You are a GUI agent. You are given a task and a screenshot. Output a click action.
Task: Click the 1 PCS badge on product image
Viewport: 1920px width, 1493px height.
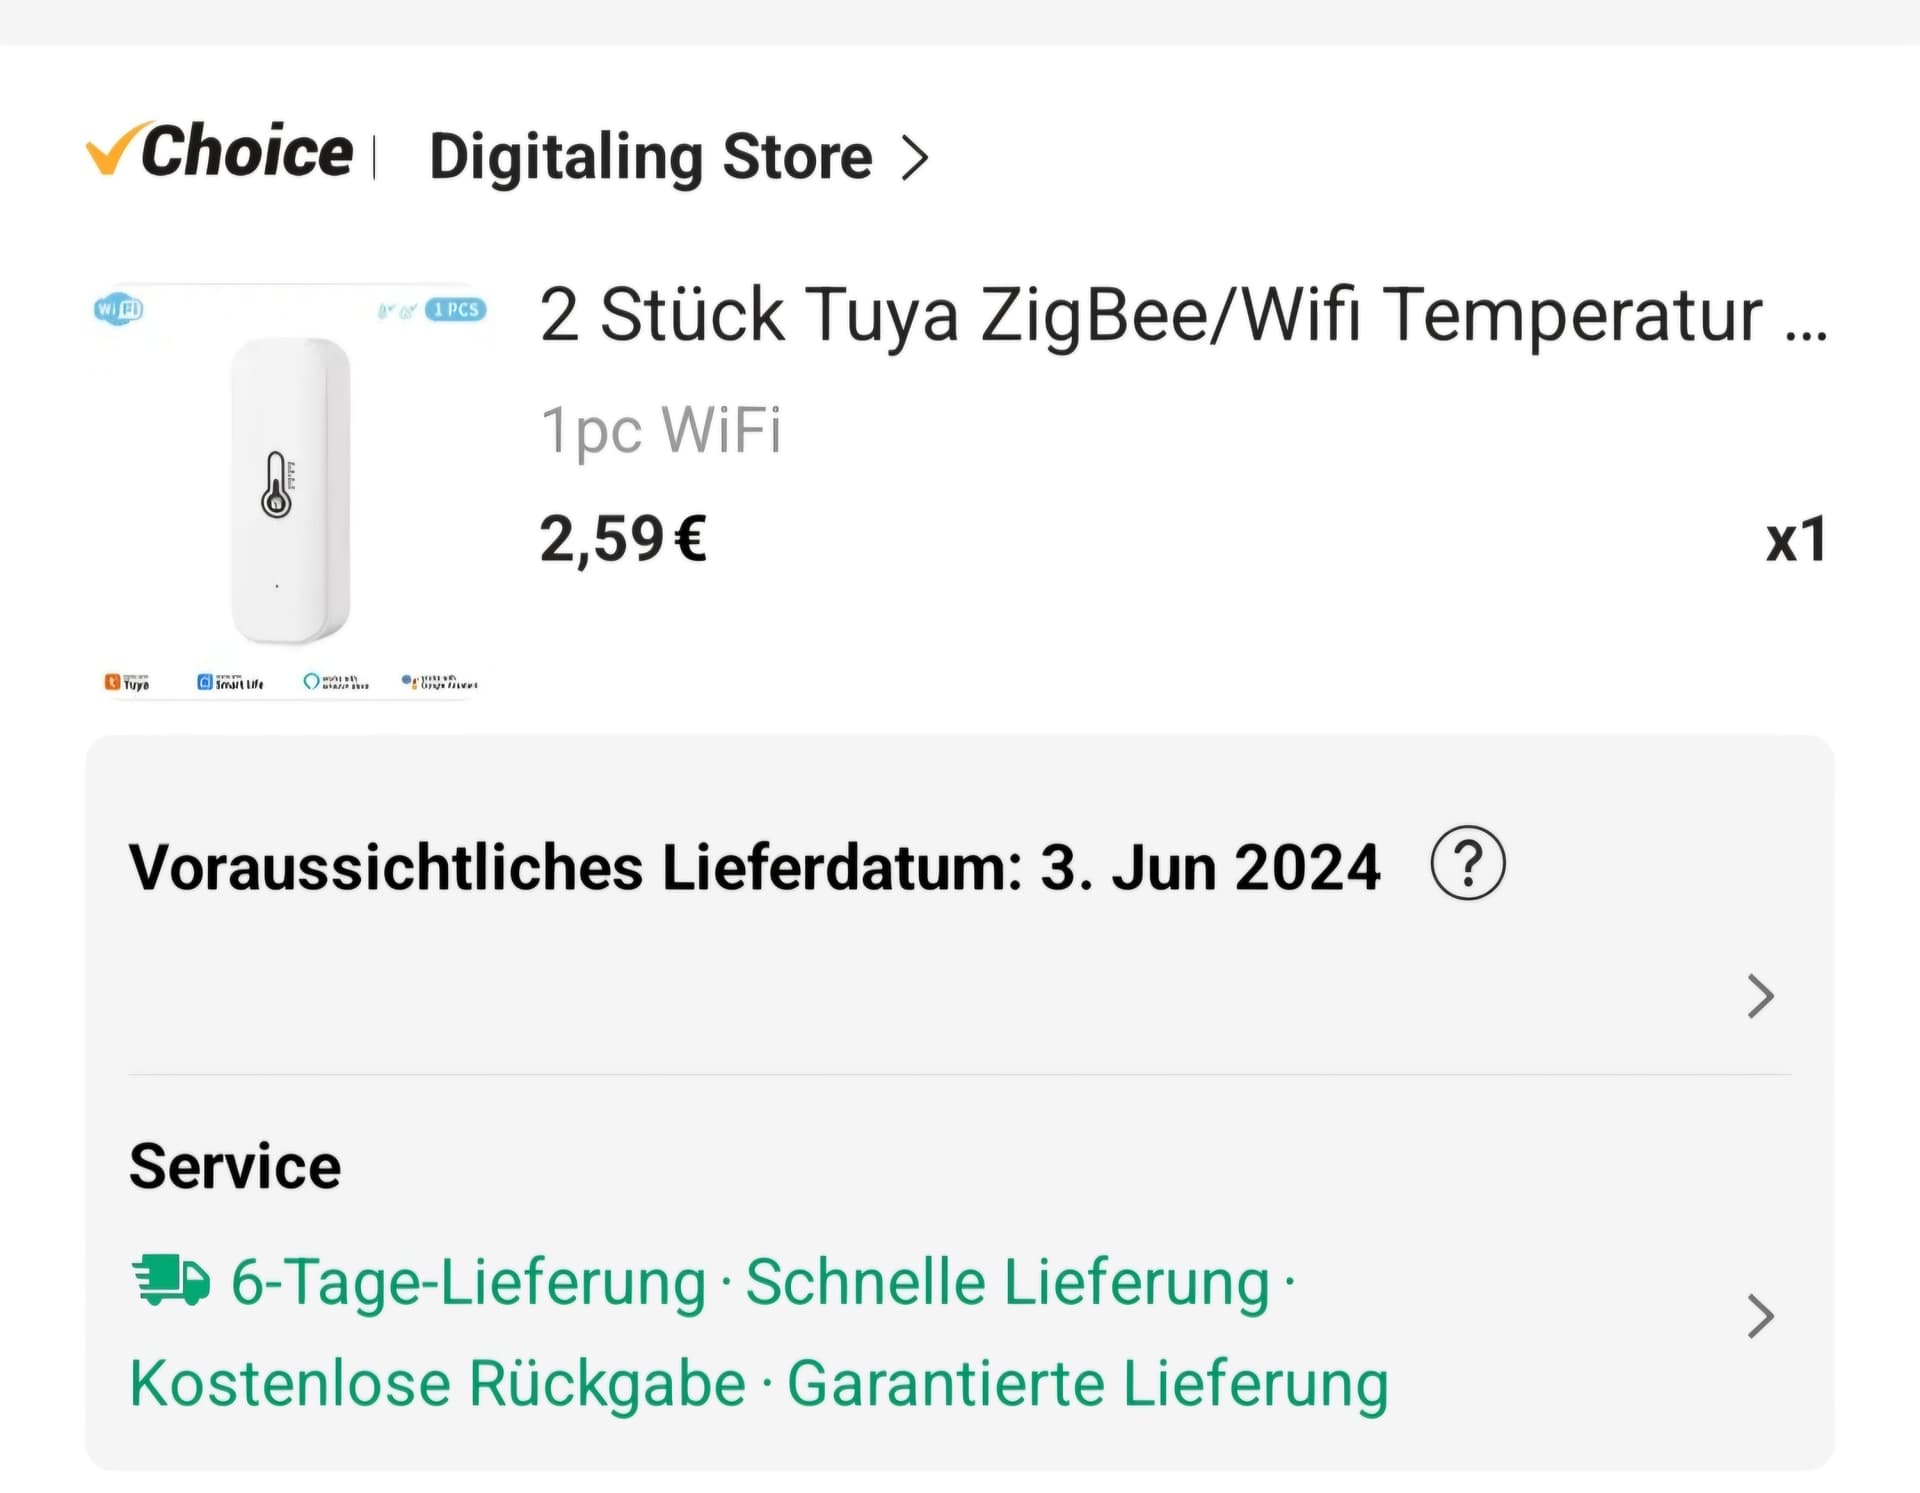(456, 309)
